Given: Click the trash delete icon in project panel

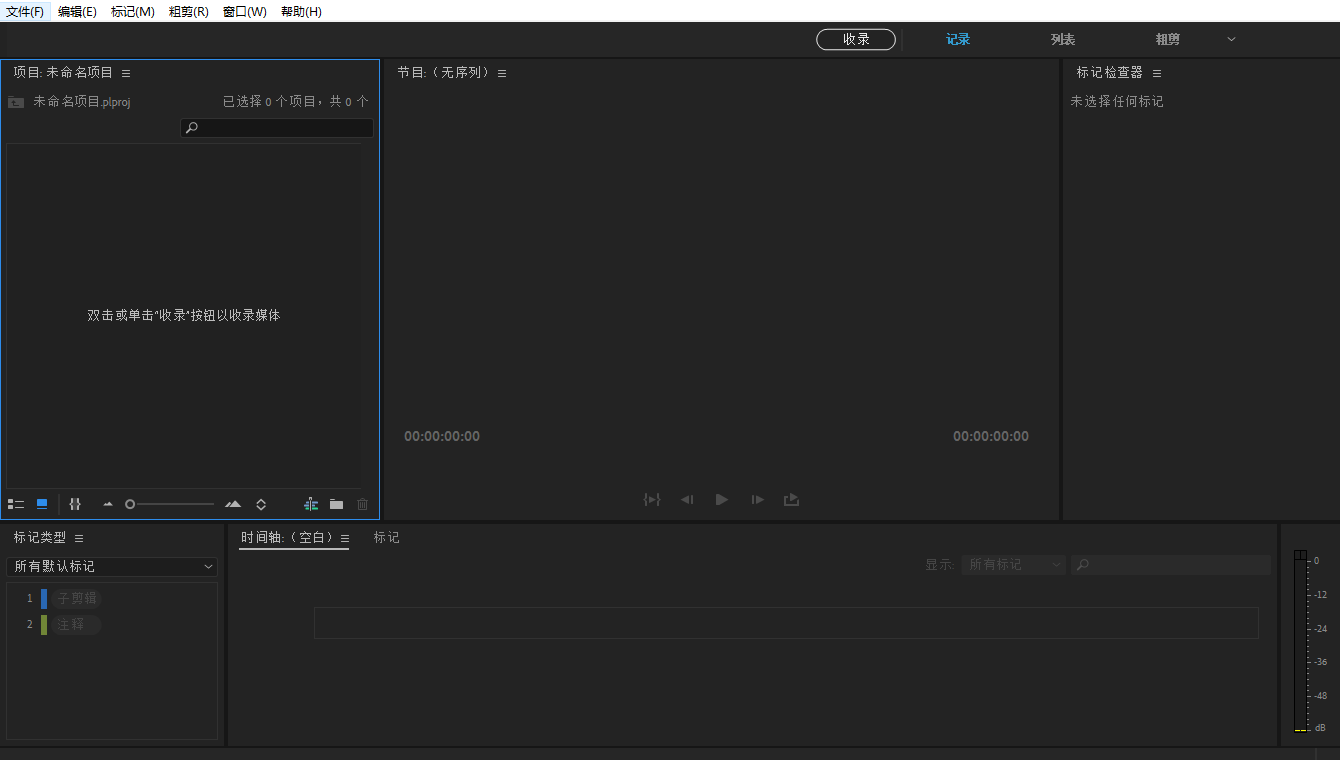Looking at the screenshot, I should click(x=362, y=504).
